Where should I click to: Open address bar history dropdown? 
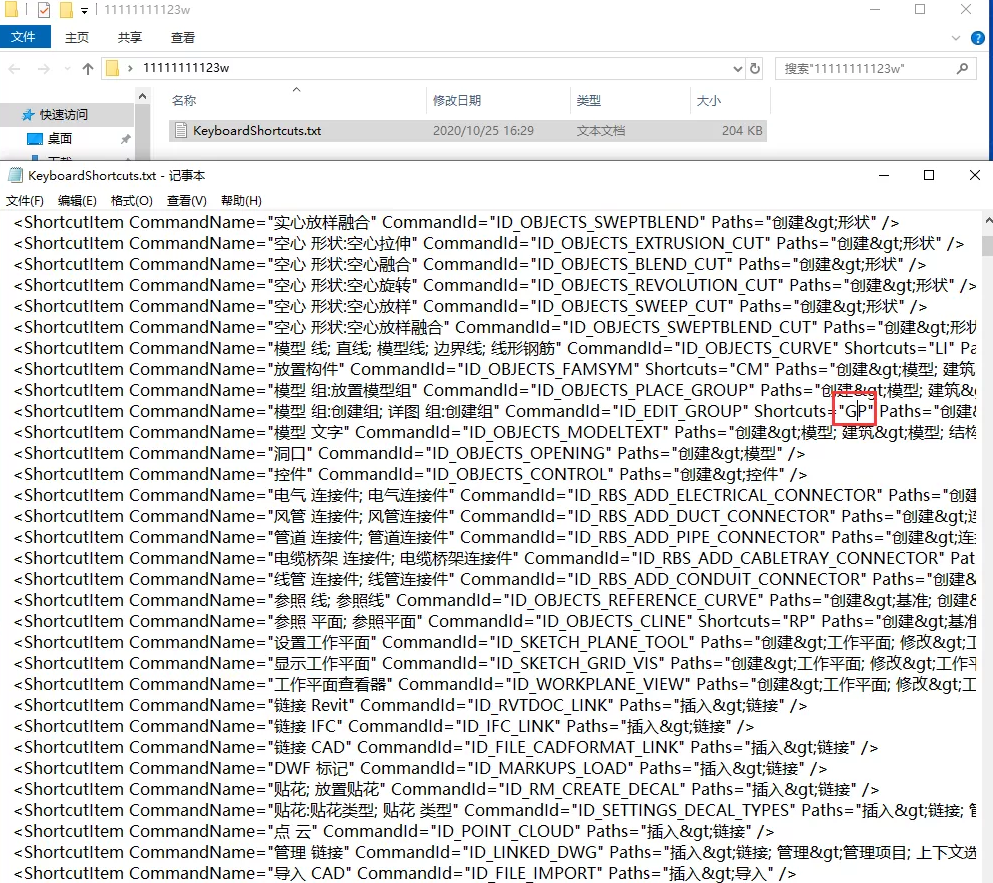737,68
